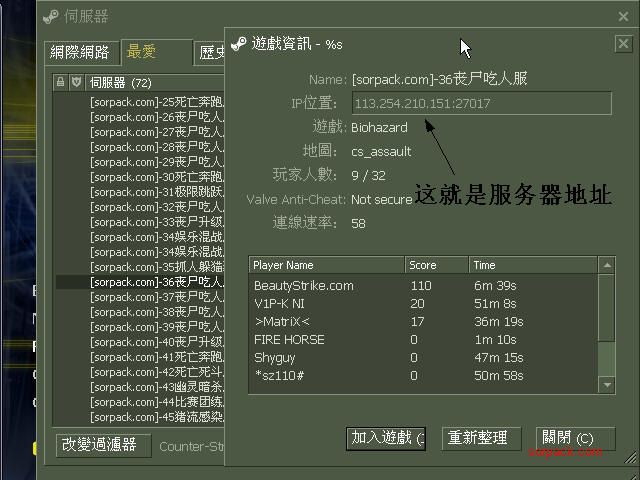Click into the IP位置 address field
Viewport: 640px width, 480px height.
[481, 103]
